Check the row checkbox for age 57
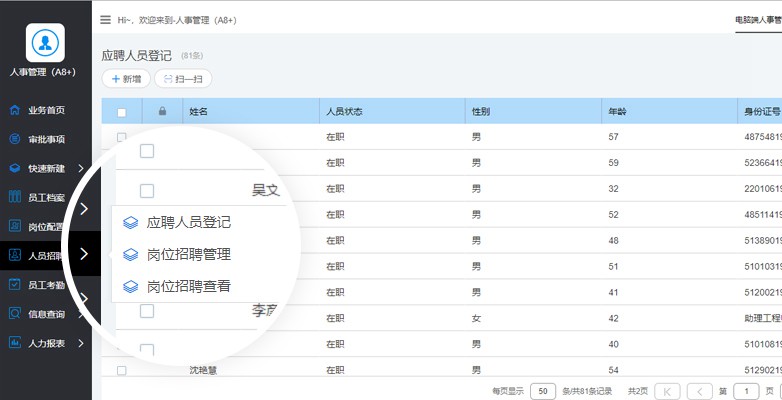Viewport: 782px width, 400px height. click(x=122, y=137)
